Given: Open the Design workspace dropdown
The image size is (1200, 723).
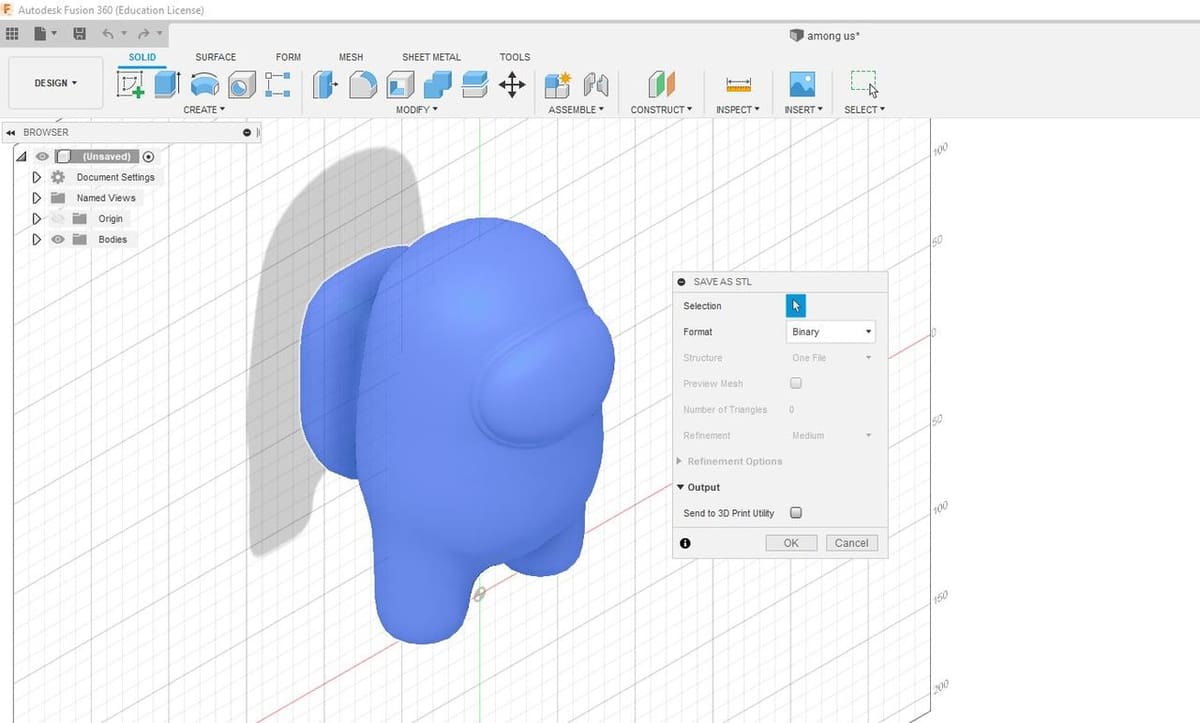Looking at the screenshot, I should click(56, 83).
